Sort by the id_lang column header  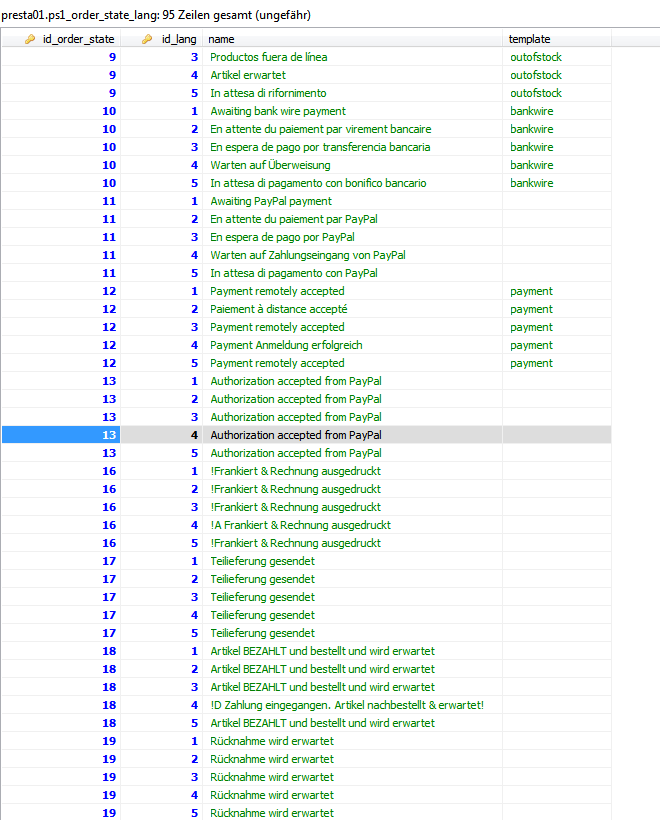[x=162, y=39]
